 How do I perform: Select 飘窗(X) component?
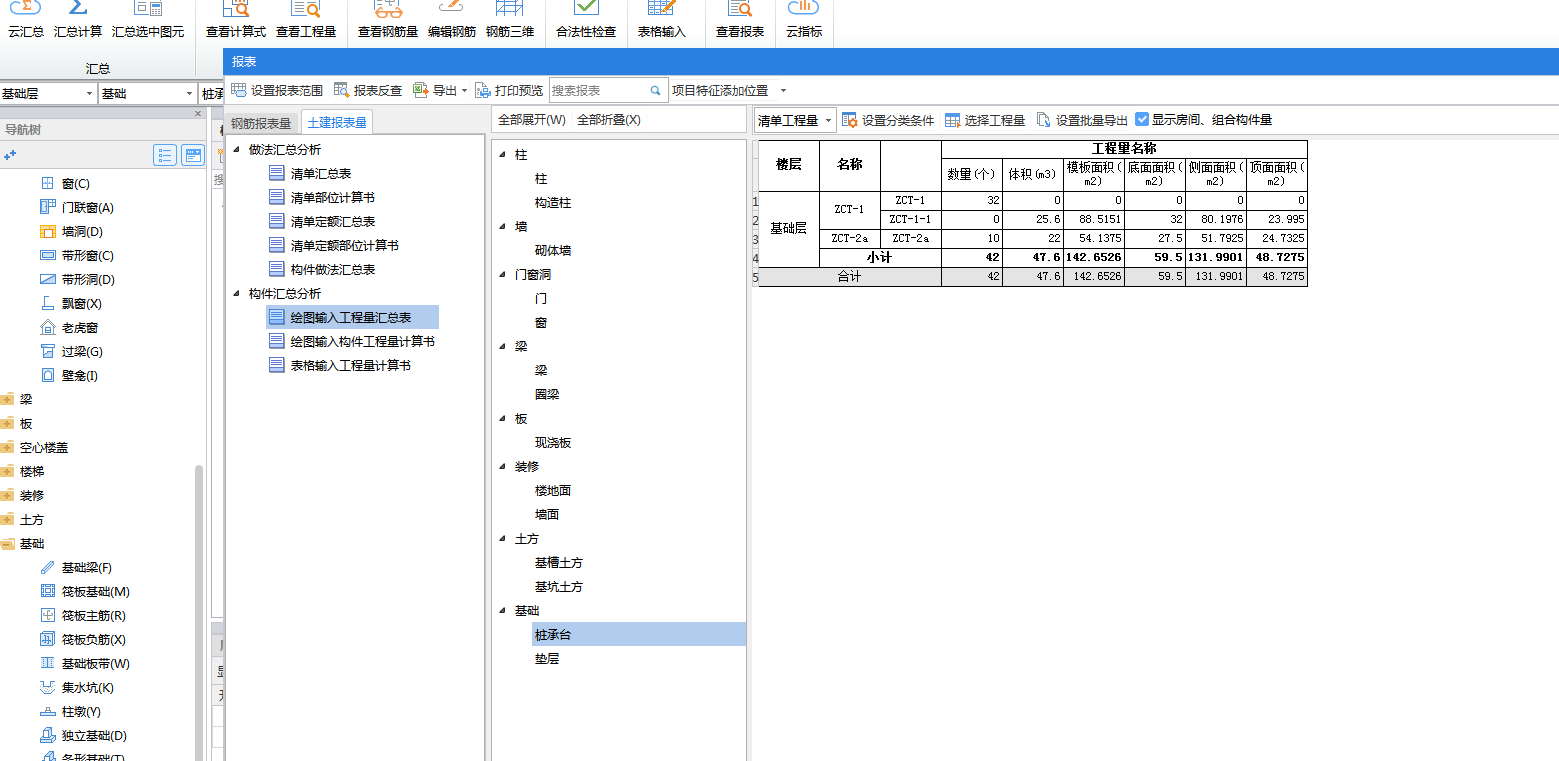click(x=71, y=304)
